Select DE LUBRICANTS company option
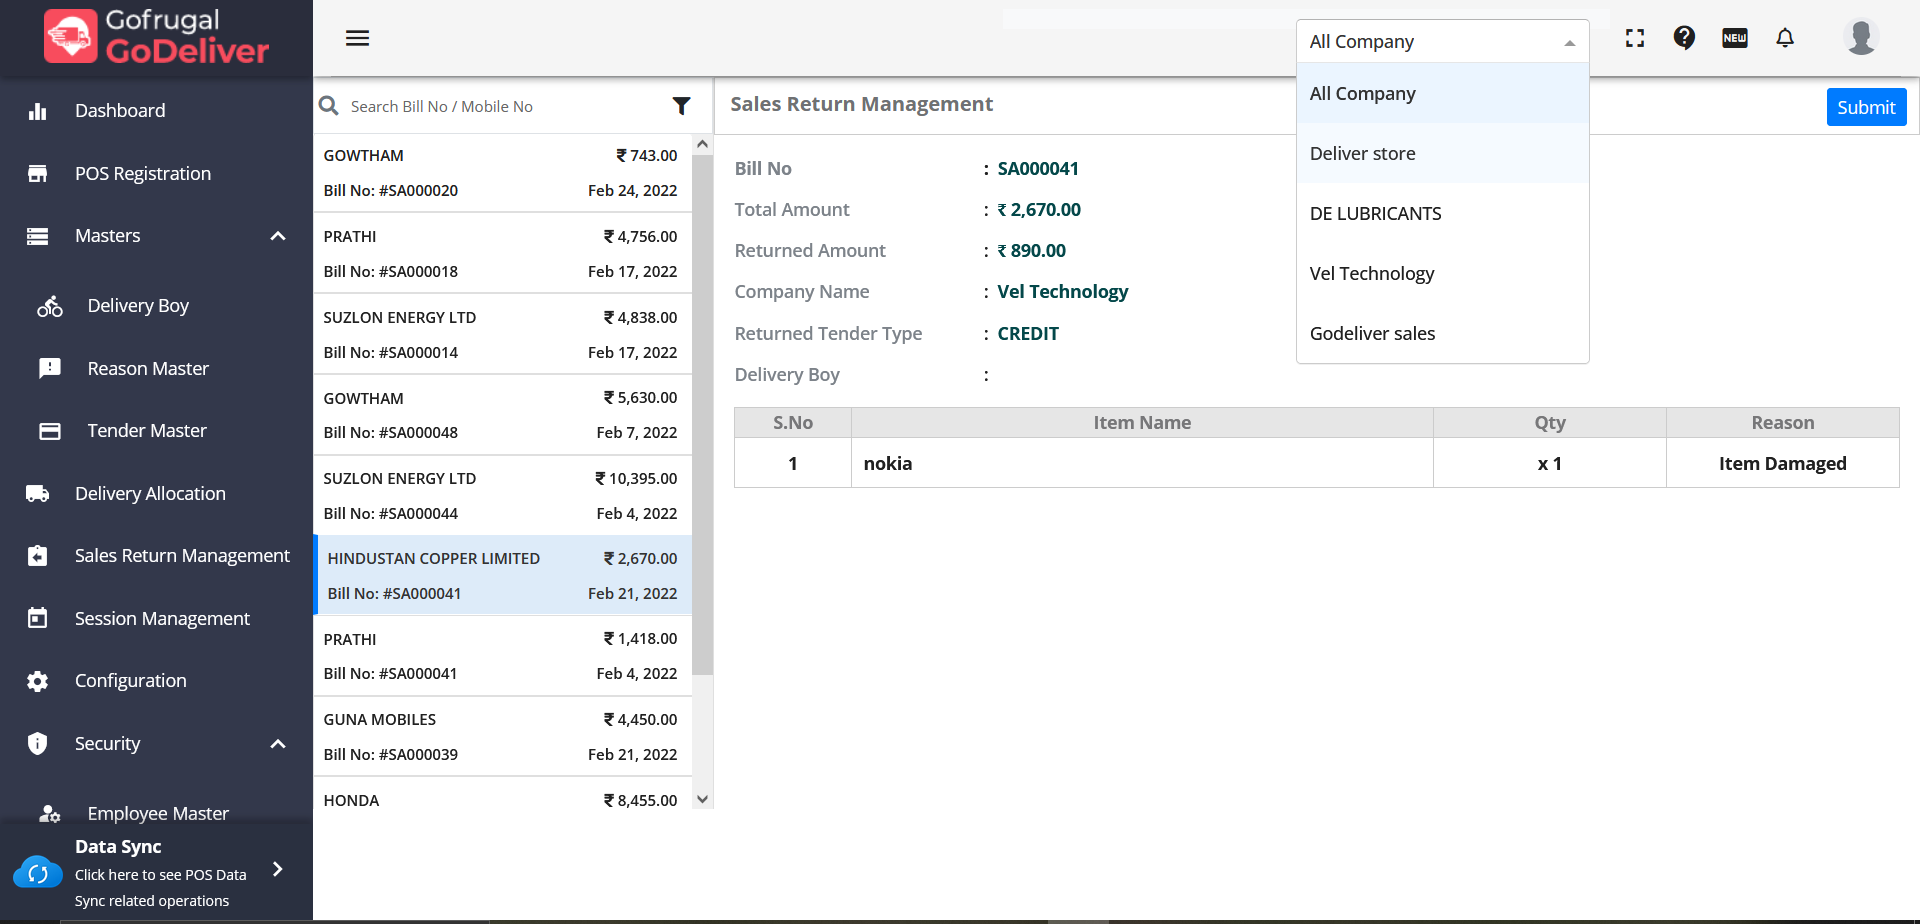The height and width of the screenshot is (924, 1920). [x=1375, y=214]
